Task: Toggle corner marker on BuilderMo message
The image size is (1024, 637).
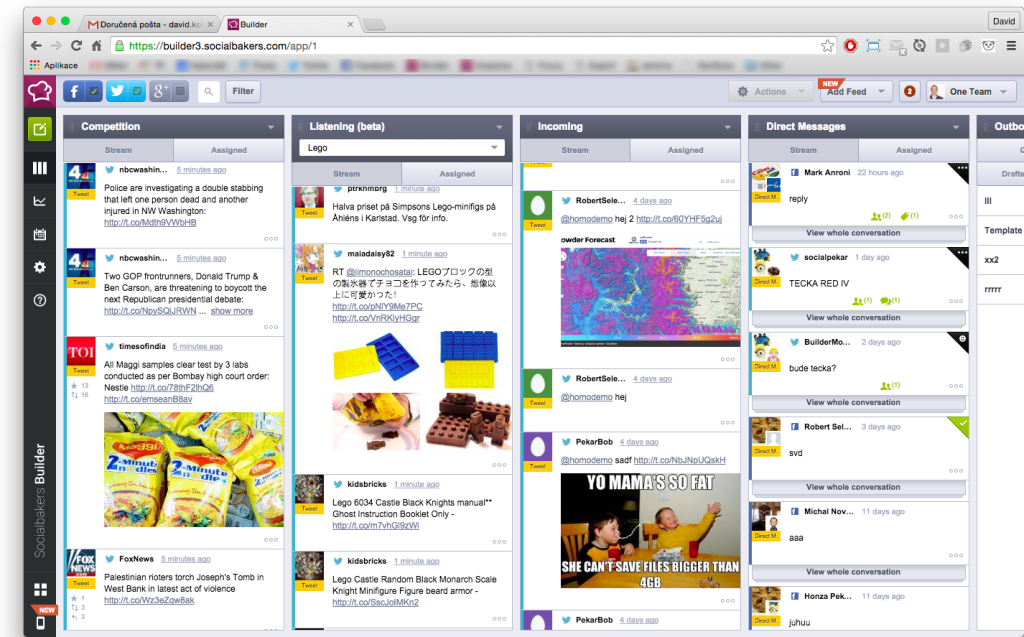Action: 961,339
